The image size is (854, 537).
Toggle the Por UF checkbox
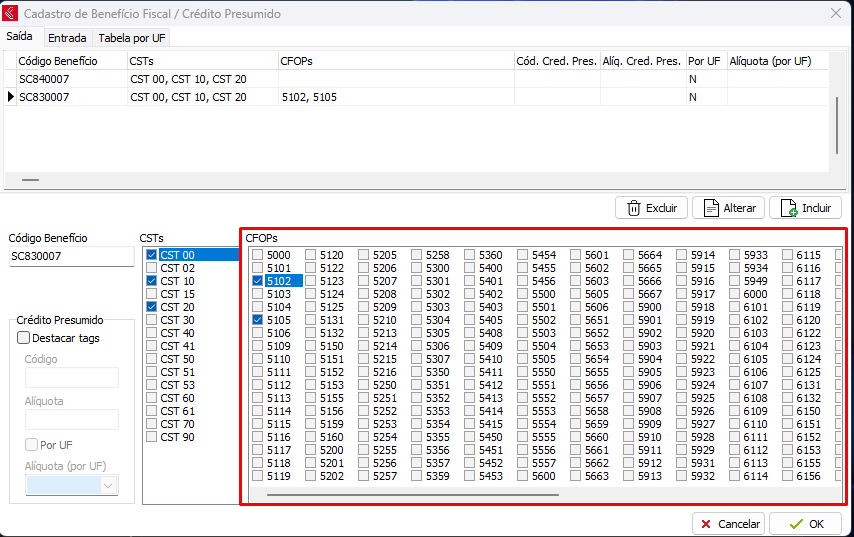coord(31,444)
